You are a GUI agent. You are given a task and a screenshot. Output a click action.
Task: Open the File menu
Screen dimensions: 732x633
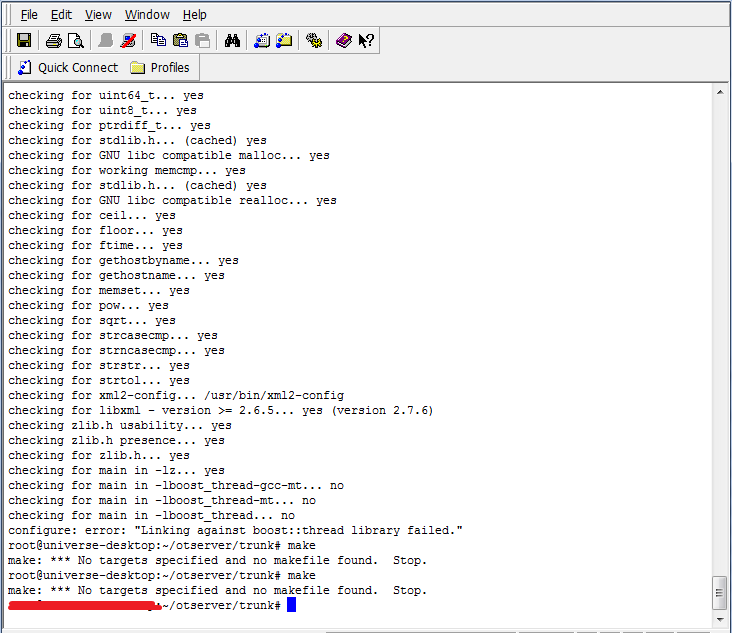(29, 15)
